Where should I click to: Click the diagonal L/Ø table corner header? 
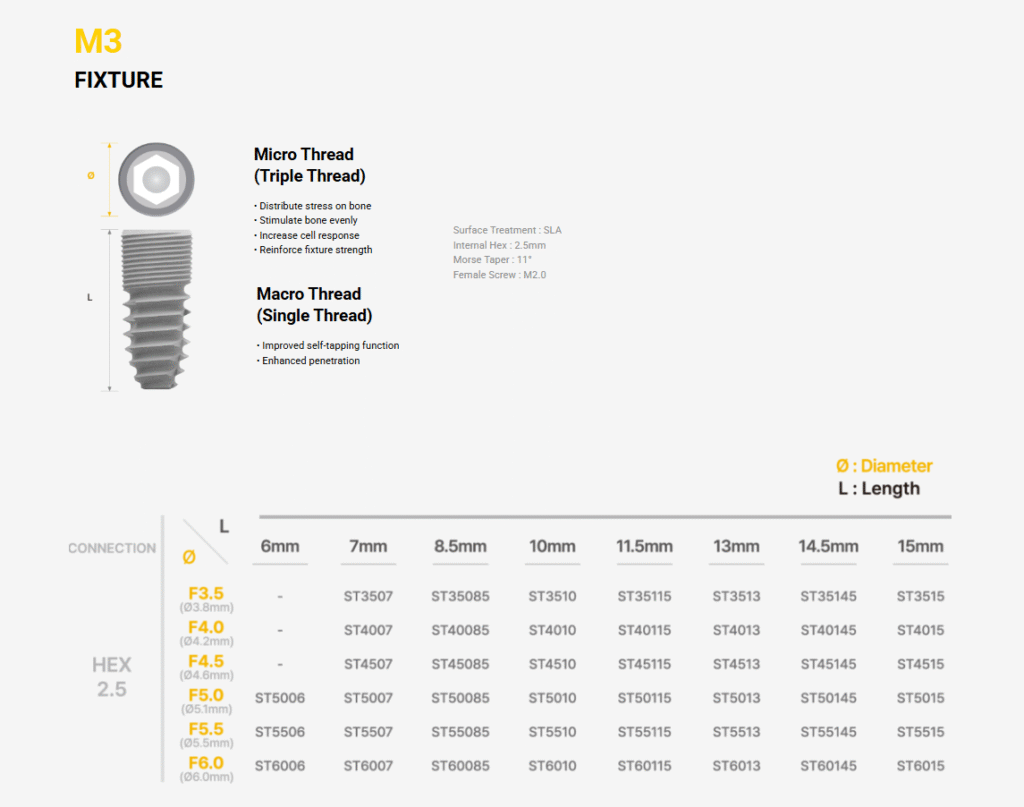[x=205, y=542]
